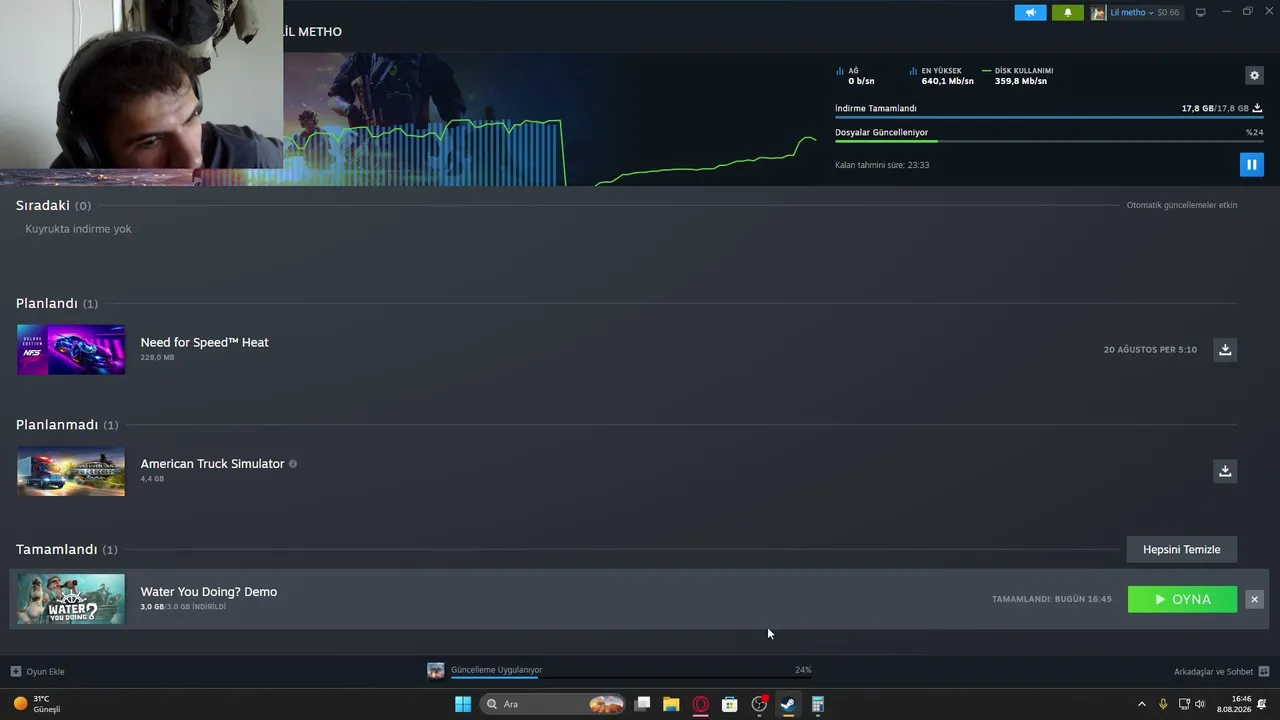Viewport: 1280px width, 720px height.
Task: Click the Kuyrukta indirme yok message
Action: [78, 229]
